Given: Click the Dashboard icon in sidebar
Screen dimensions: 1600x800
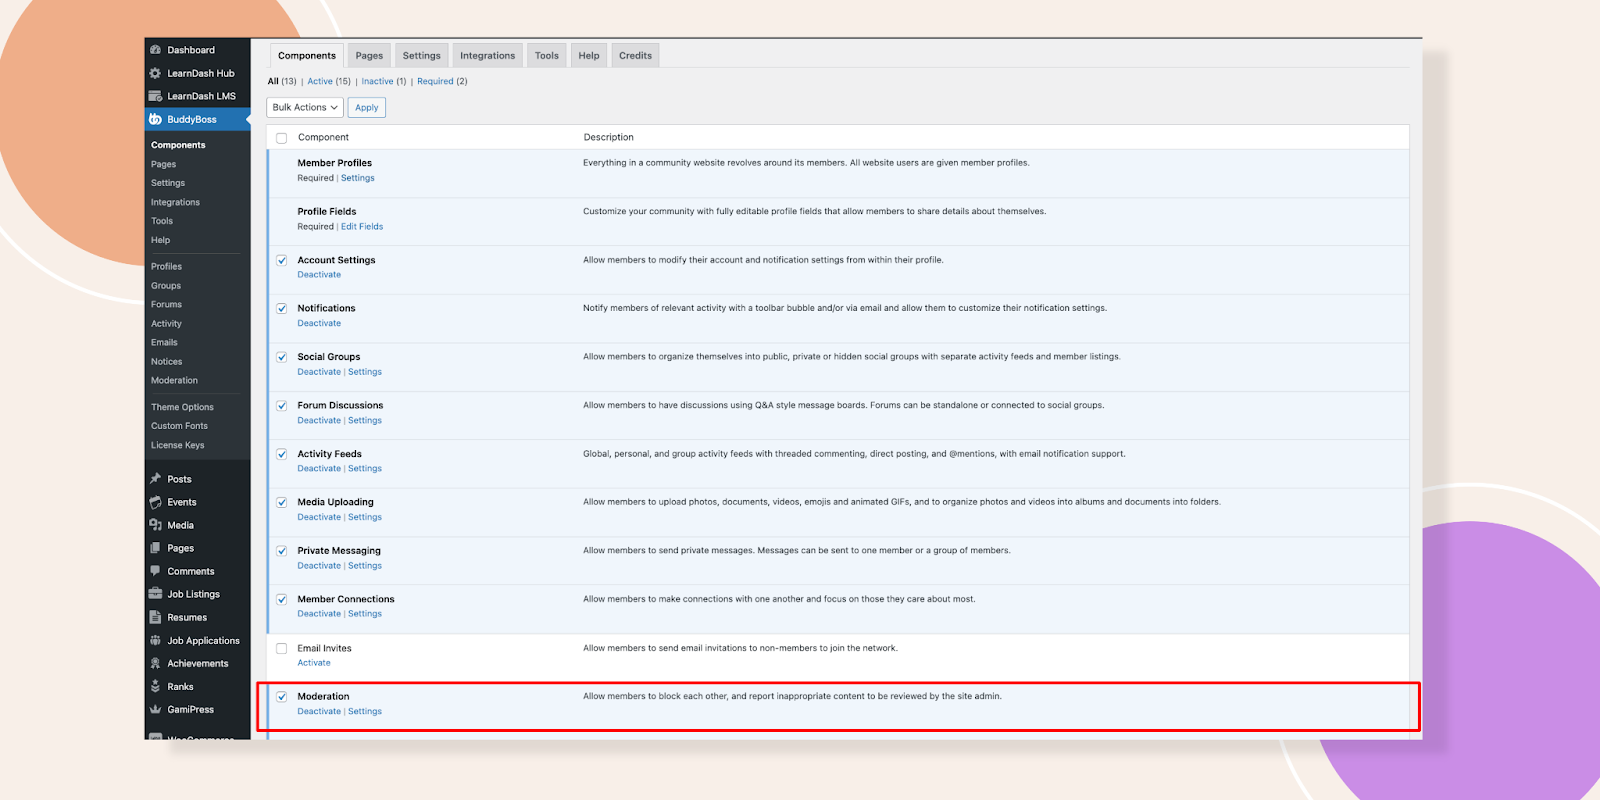Looking at the screenshot, I should tap(155, 50).
